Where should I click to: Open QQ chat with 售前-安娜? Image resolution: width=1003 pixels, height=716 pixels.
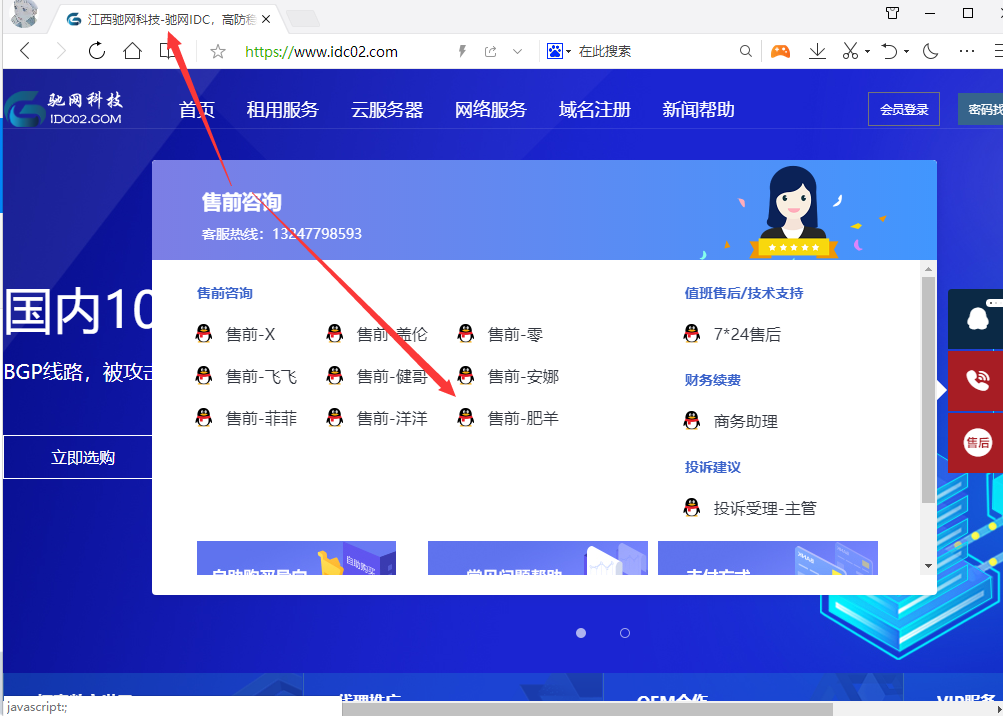tap(466, 375)
